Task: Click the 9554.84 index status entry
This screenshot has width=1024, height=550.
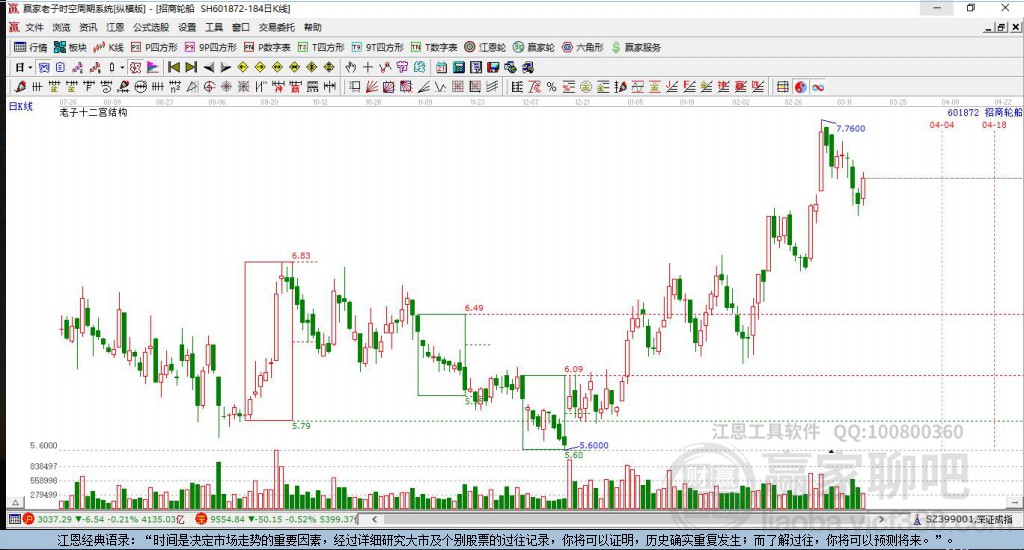Action: [x=278, y=519]
